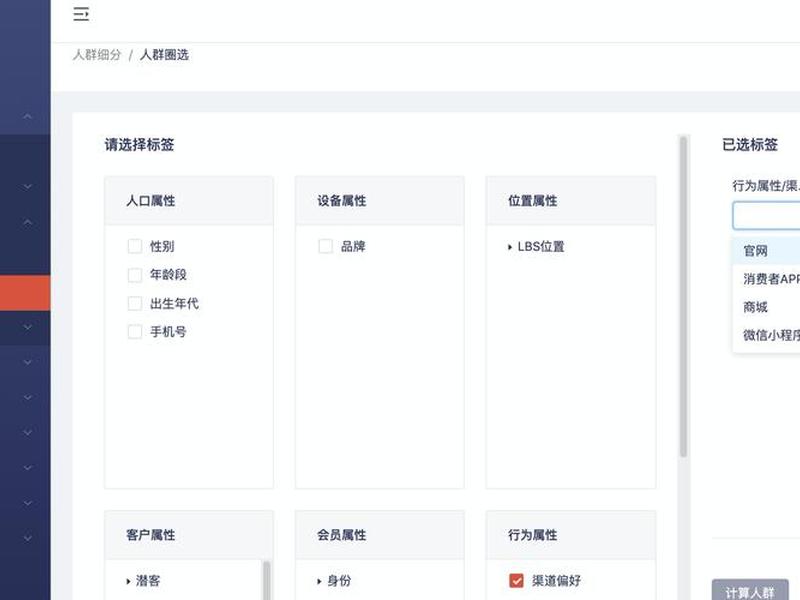Tick the 手机号 checkbox

(135, 332)
